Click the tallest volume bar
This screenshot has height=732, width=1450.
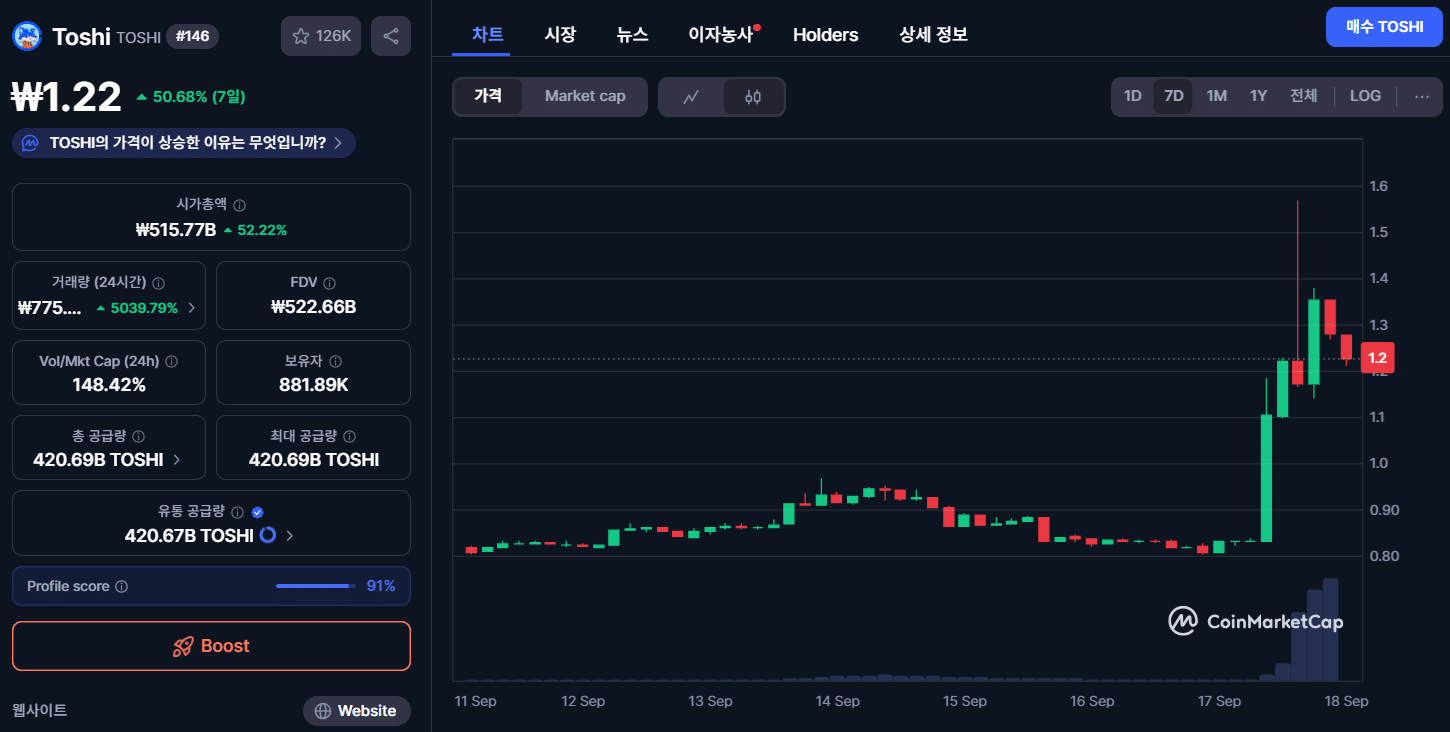(x=1330, y=630)
